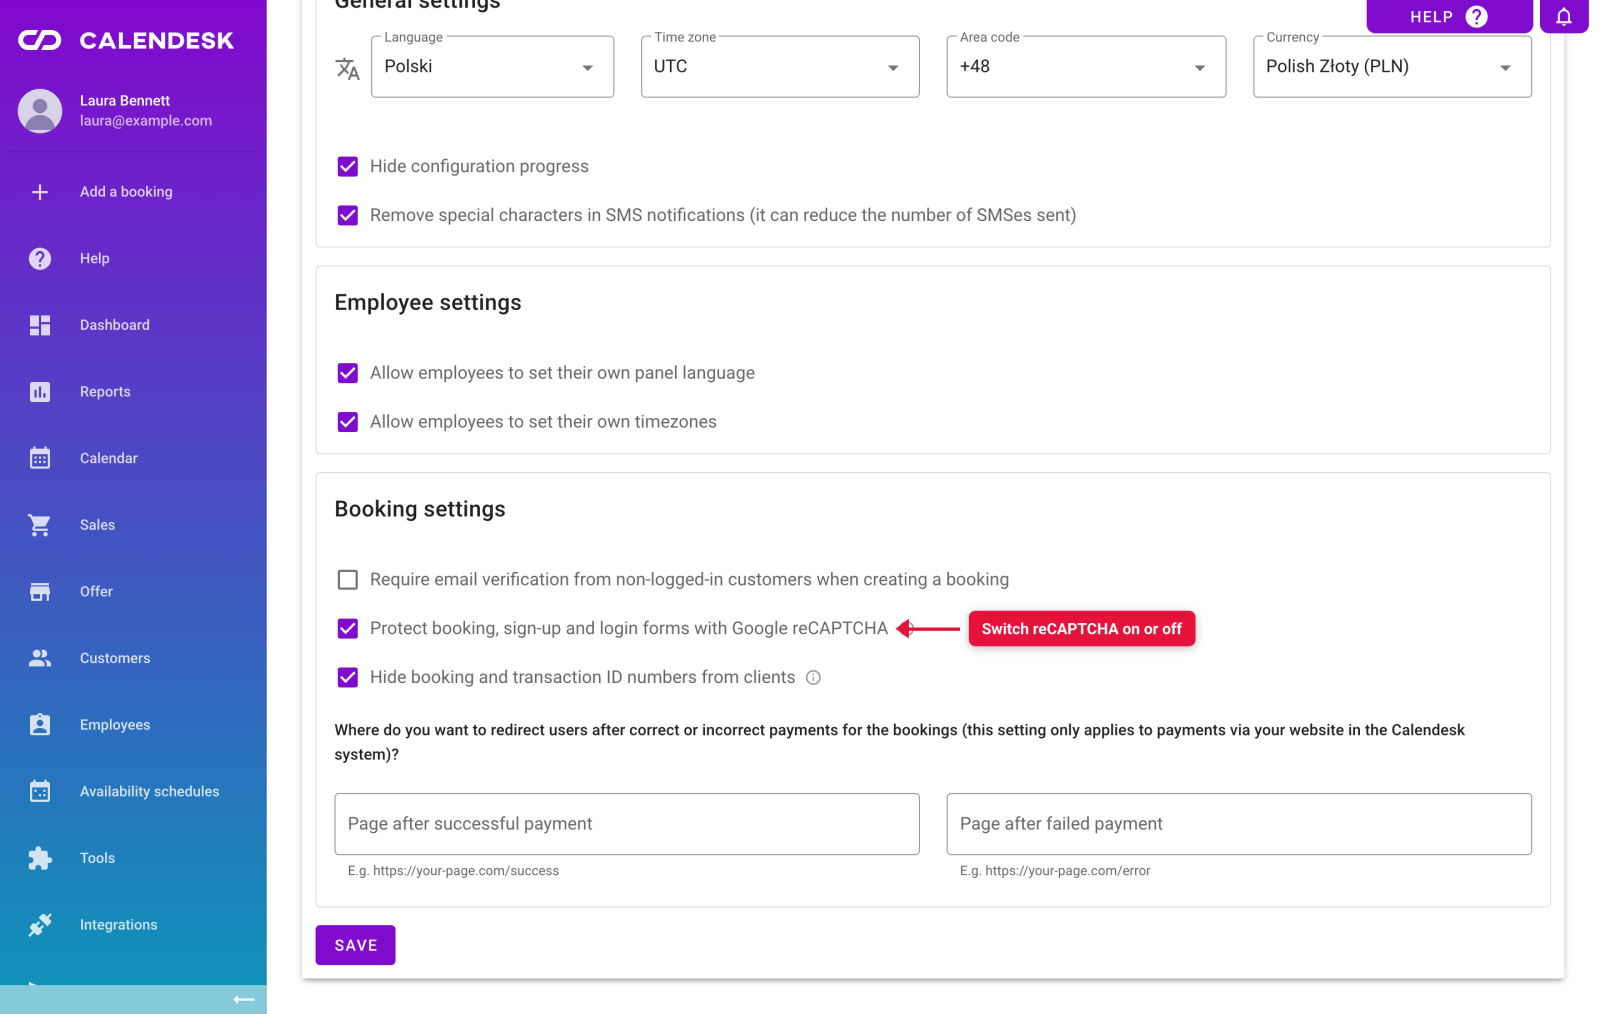This screenshot has height=1014, width=1600.
Task: Toggle Remove special characters in SMS checkbox
Action: (348, 216)
